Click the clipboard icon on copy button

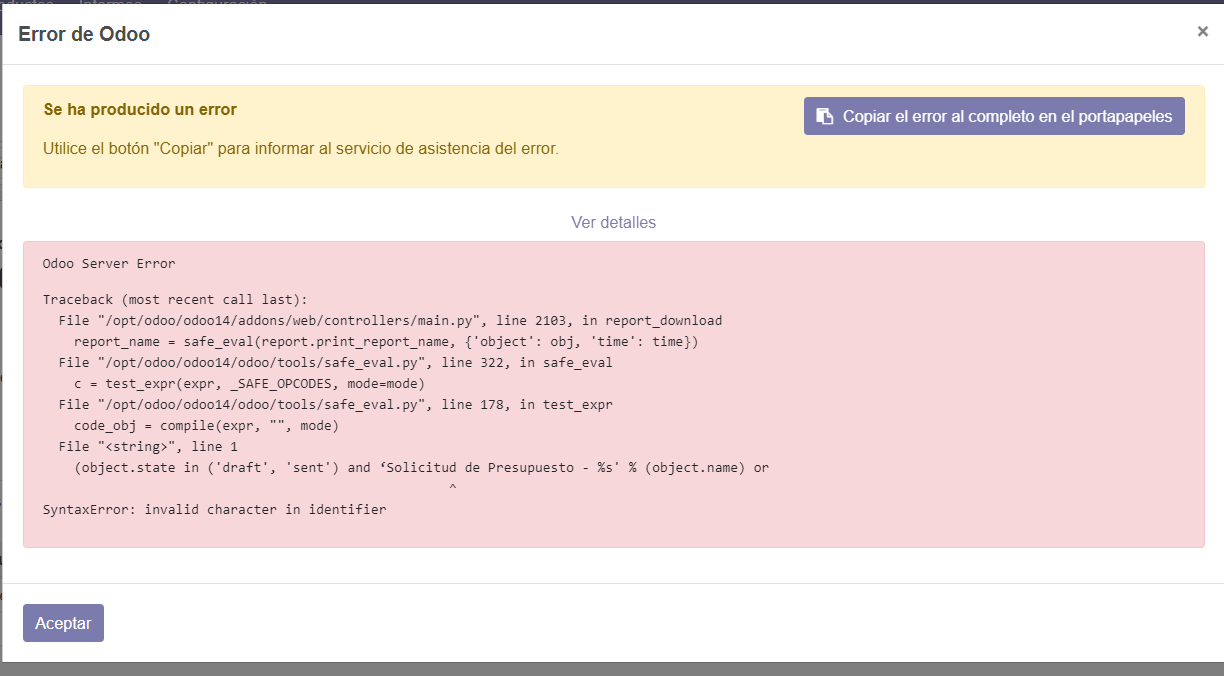825,116
